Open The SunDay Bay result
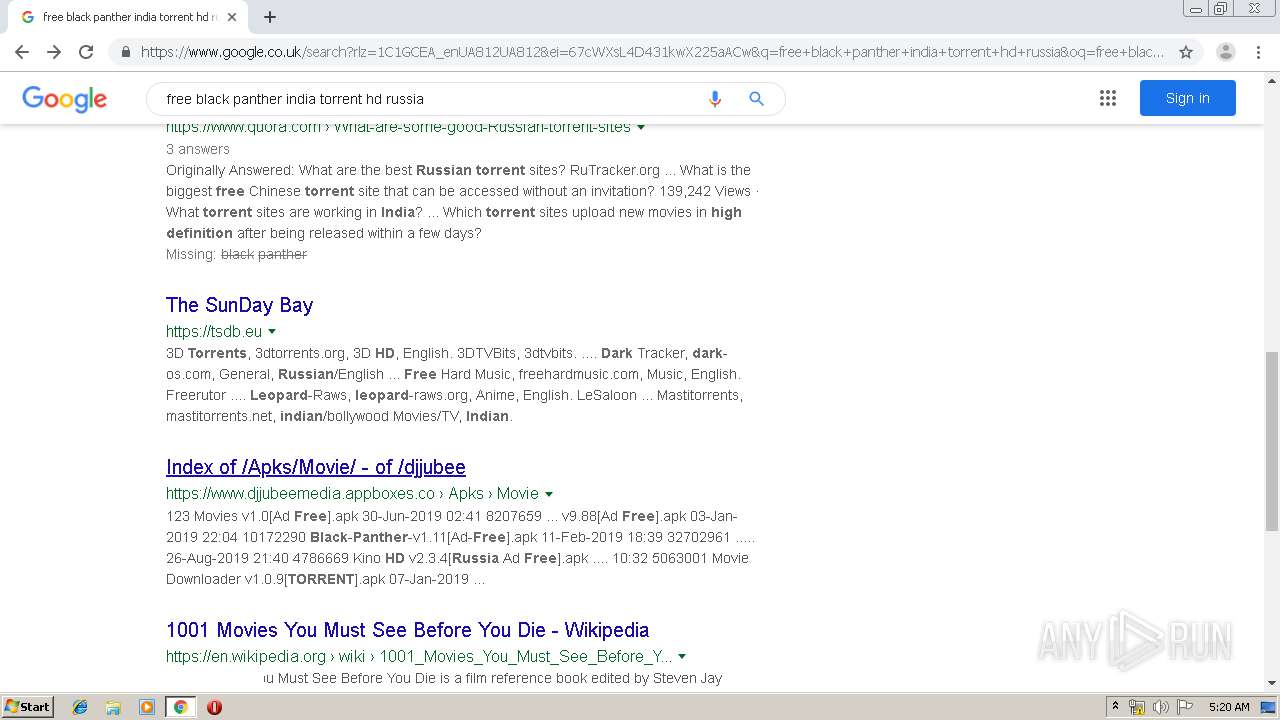This screenshot has height=720, width=1280. 240,305
